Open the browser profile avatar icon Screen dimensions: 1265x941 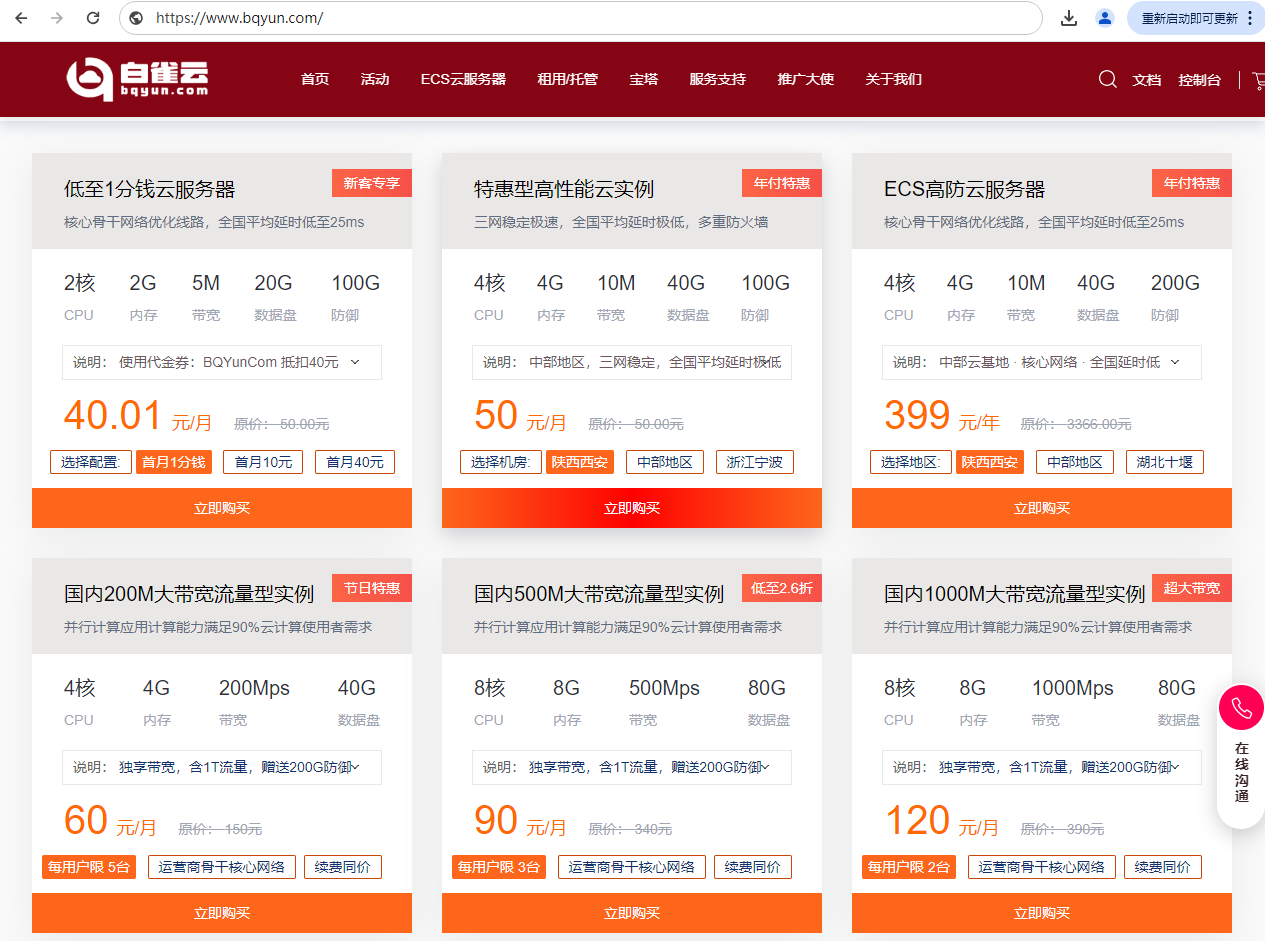[1104, 18]
